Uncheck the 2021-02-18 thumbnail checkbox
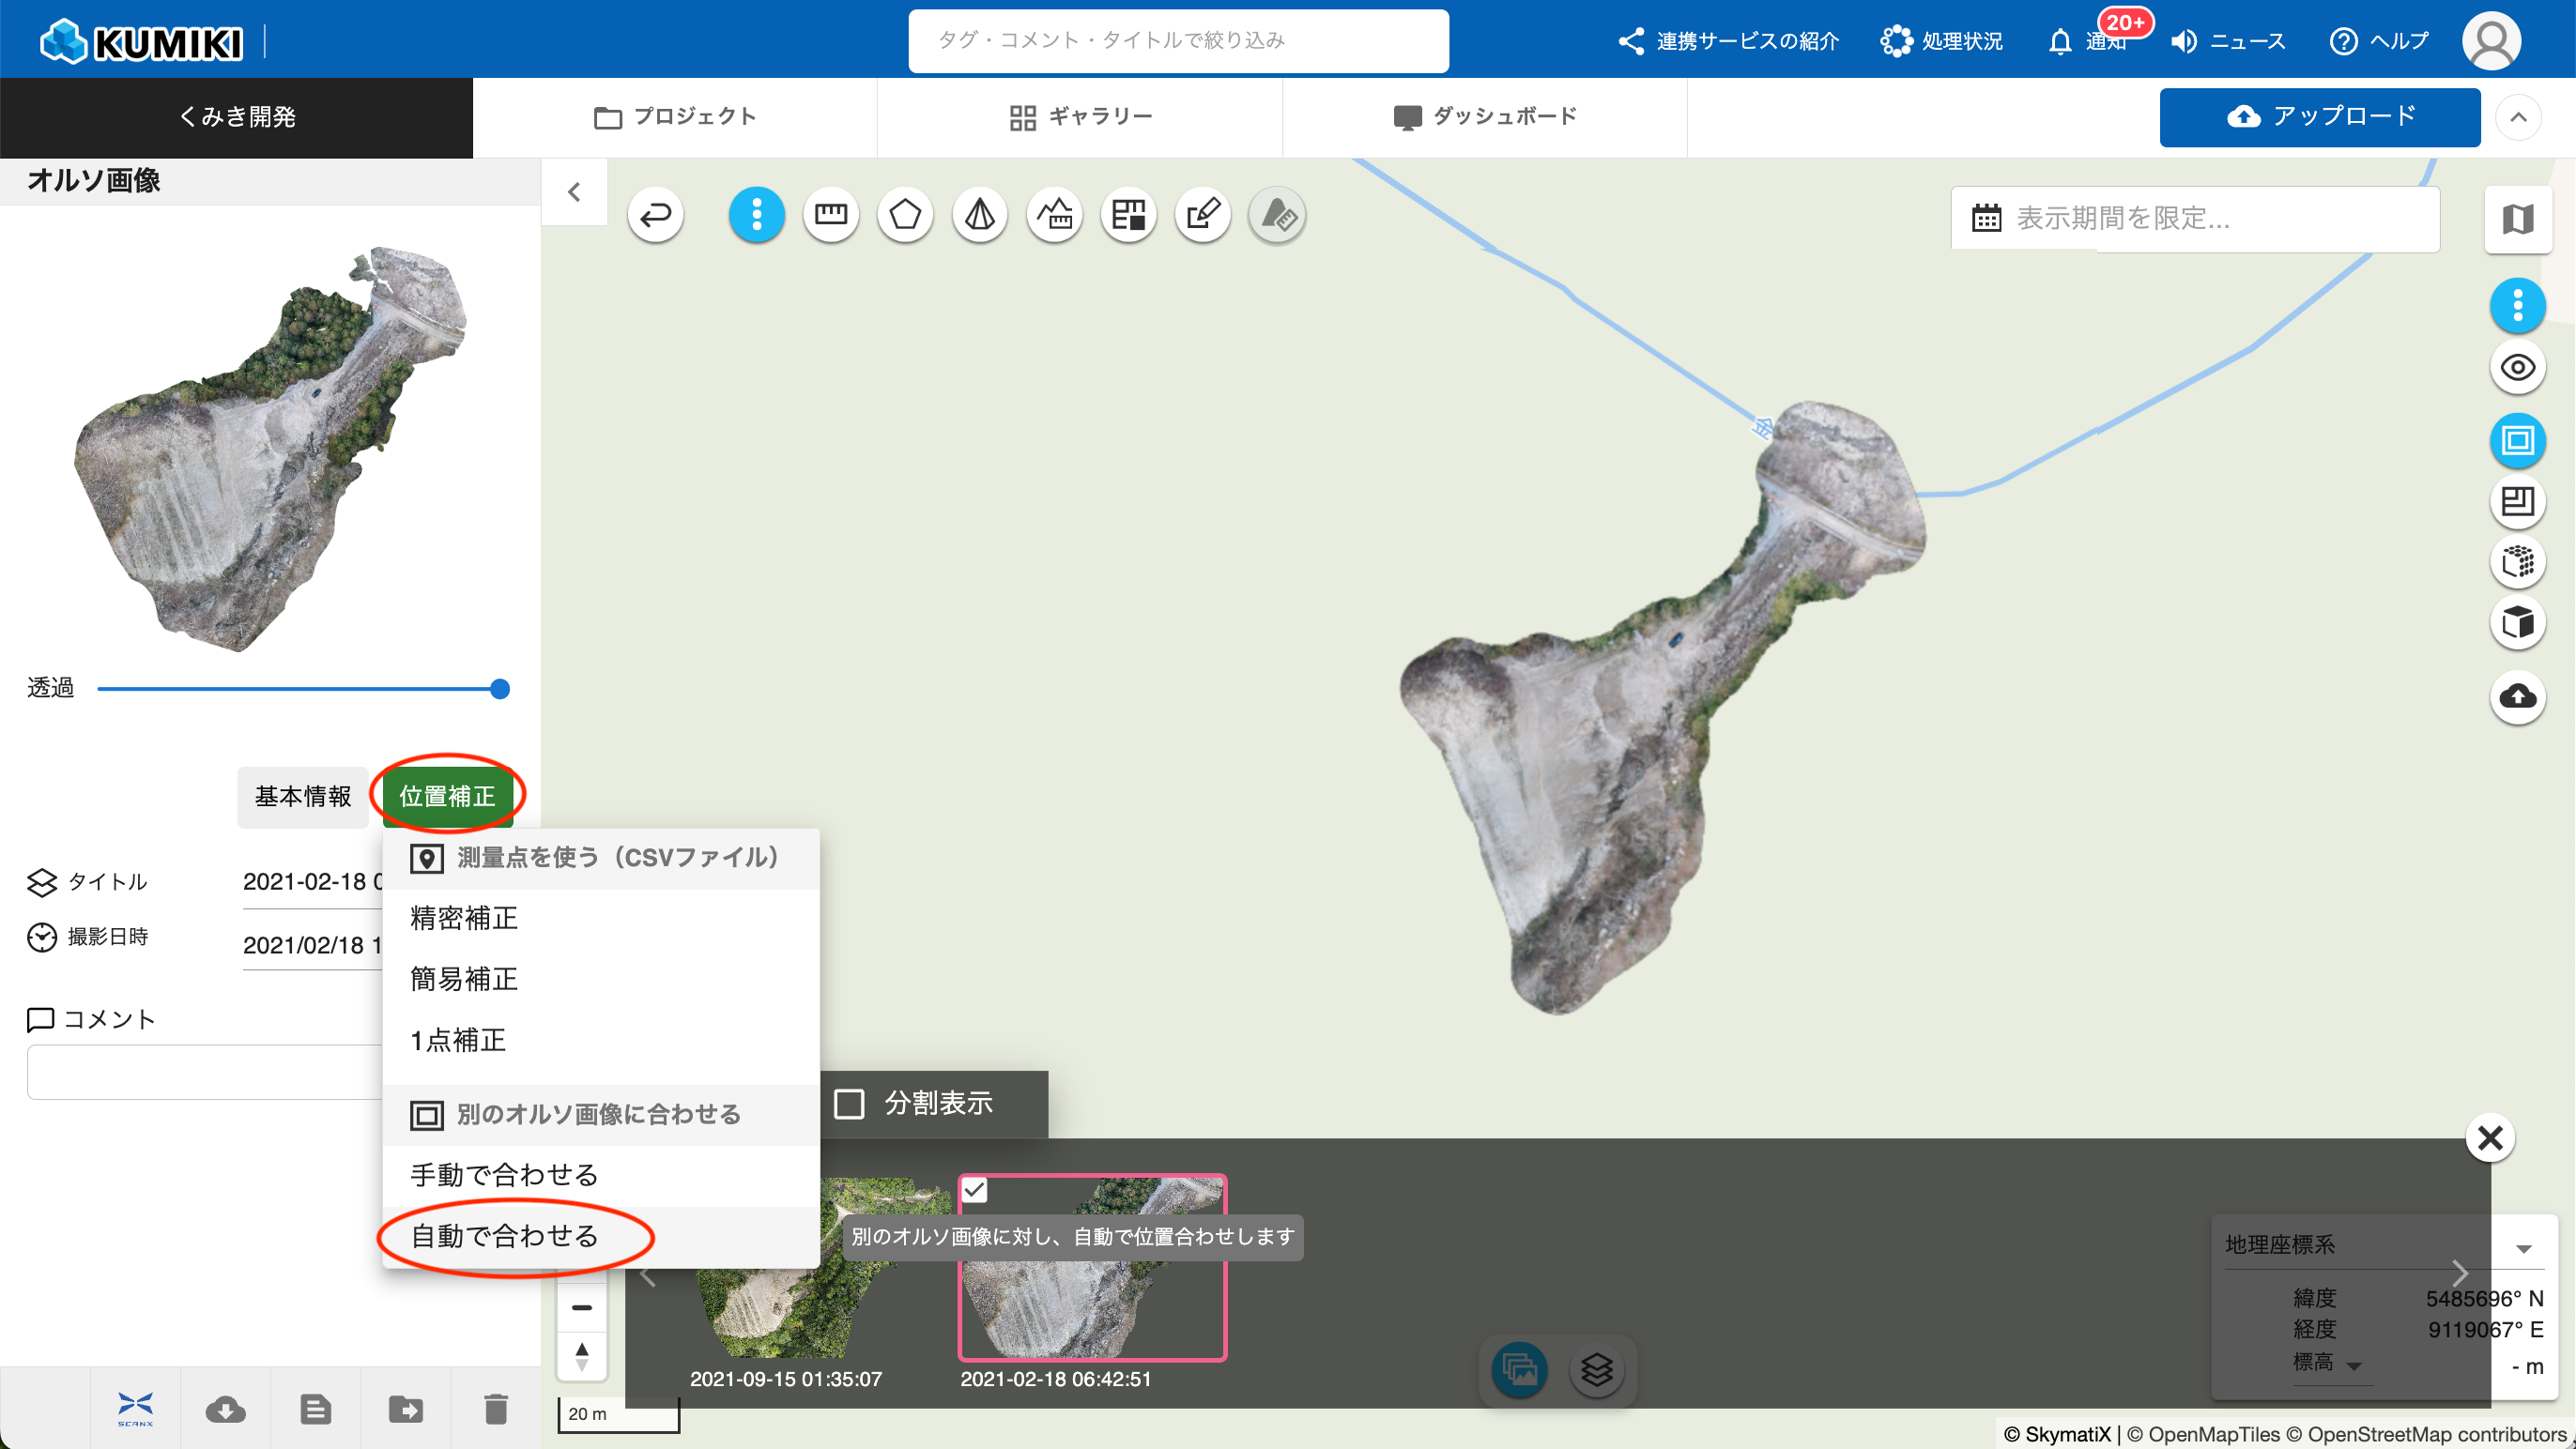This screenshot has width=2576, height=1449. [974, 1190]
